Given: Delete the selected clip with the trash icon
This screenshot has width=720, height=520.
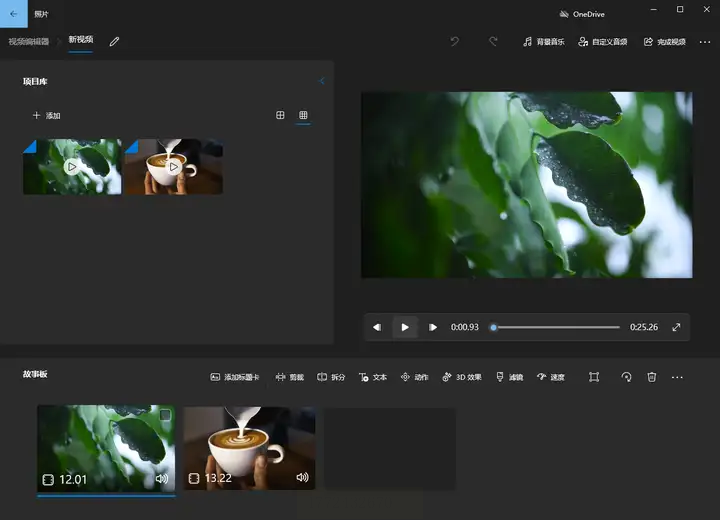Looking at the screenshot, I should pos(651,377).
